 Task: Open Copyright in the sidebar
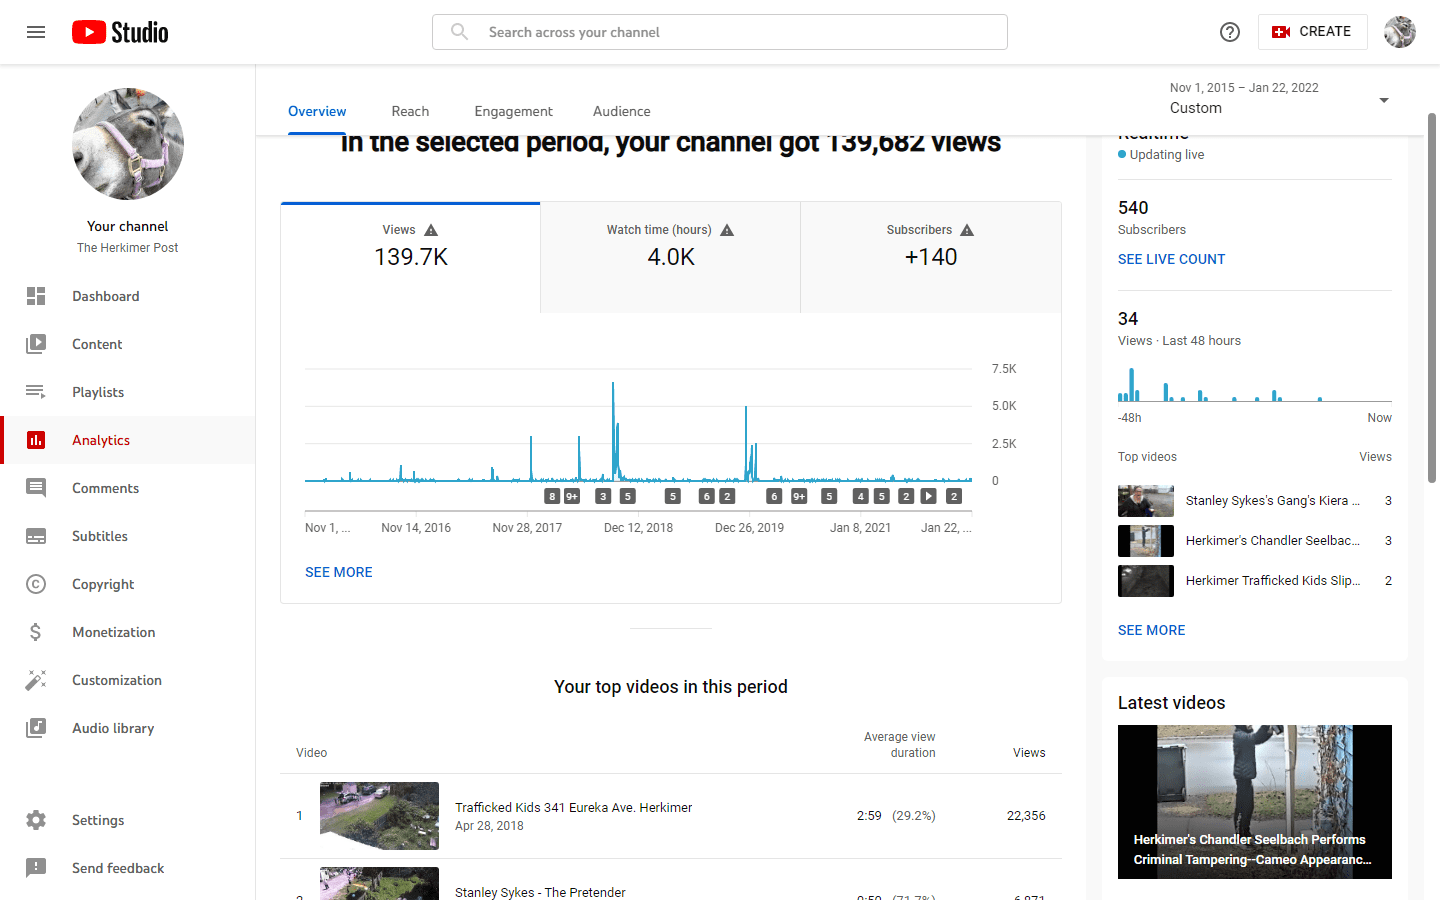click(128, 584)
